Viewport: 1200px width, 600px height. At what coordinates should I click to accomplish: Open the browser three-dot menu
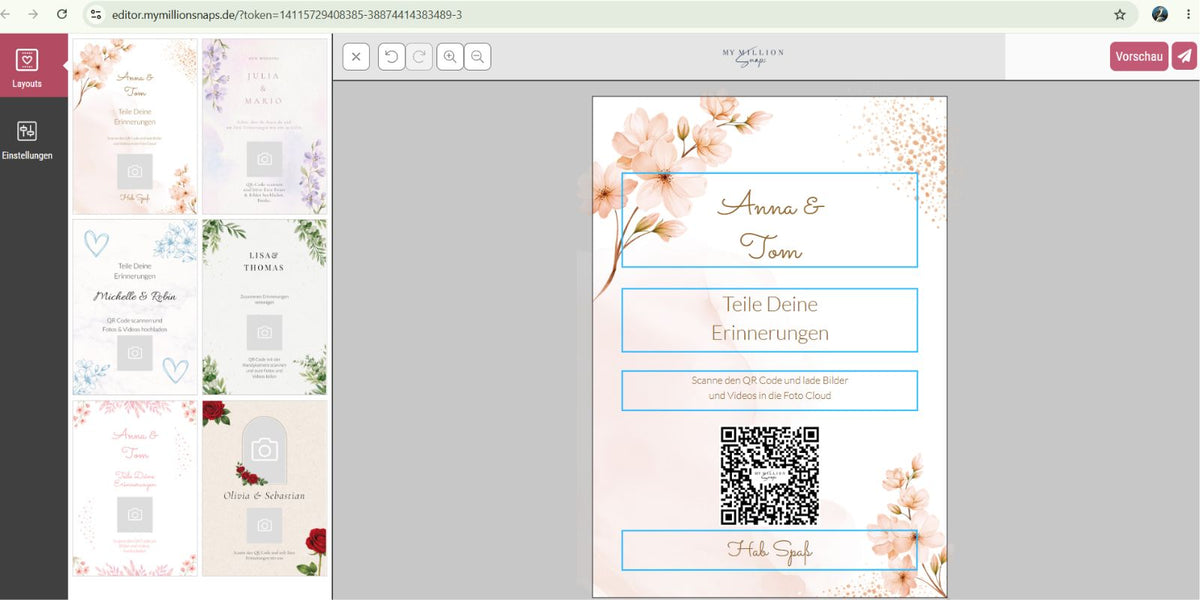(1187, 15)
